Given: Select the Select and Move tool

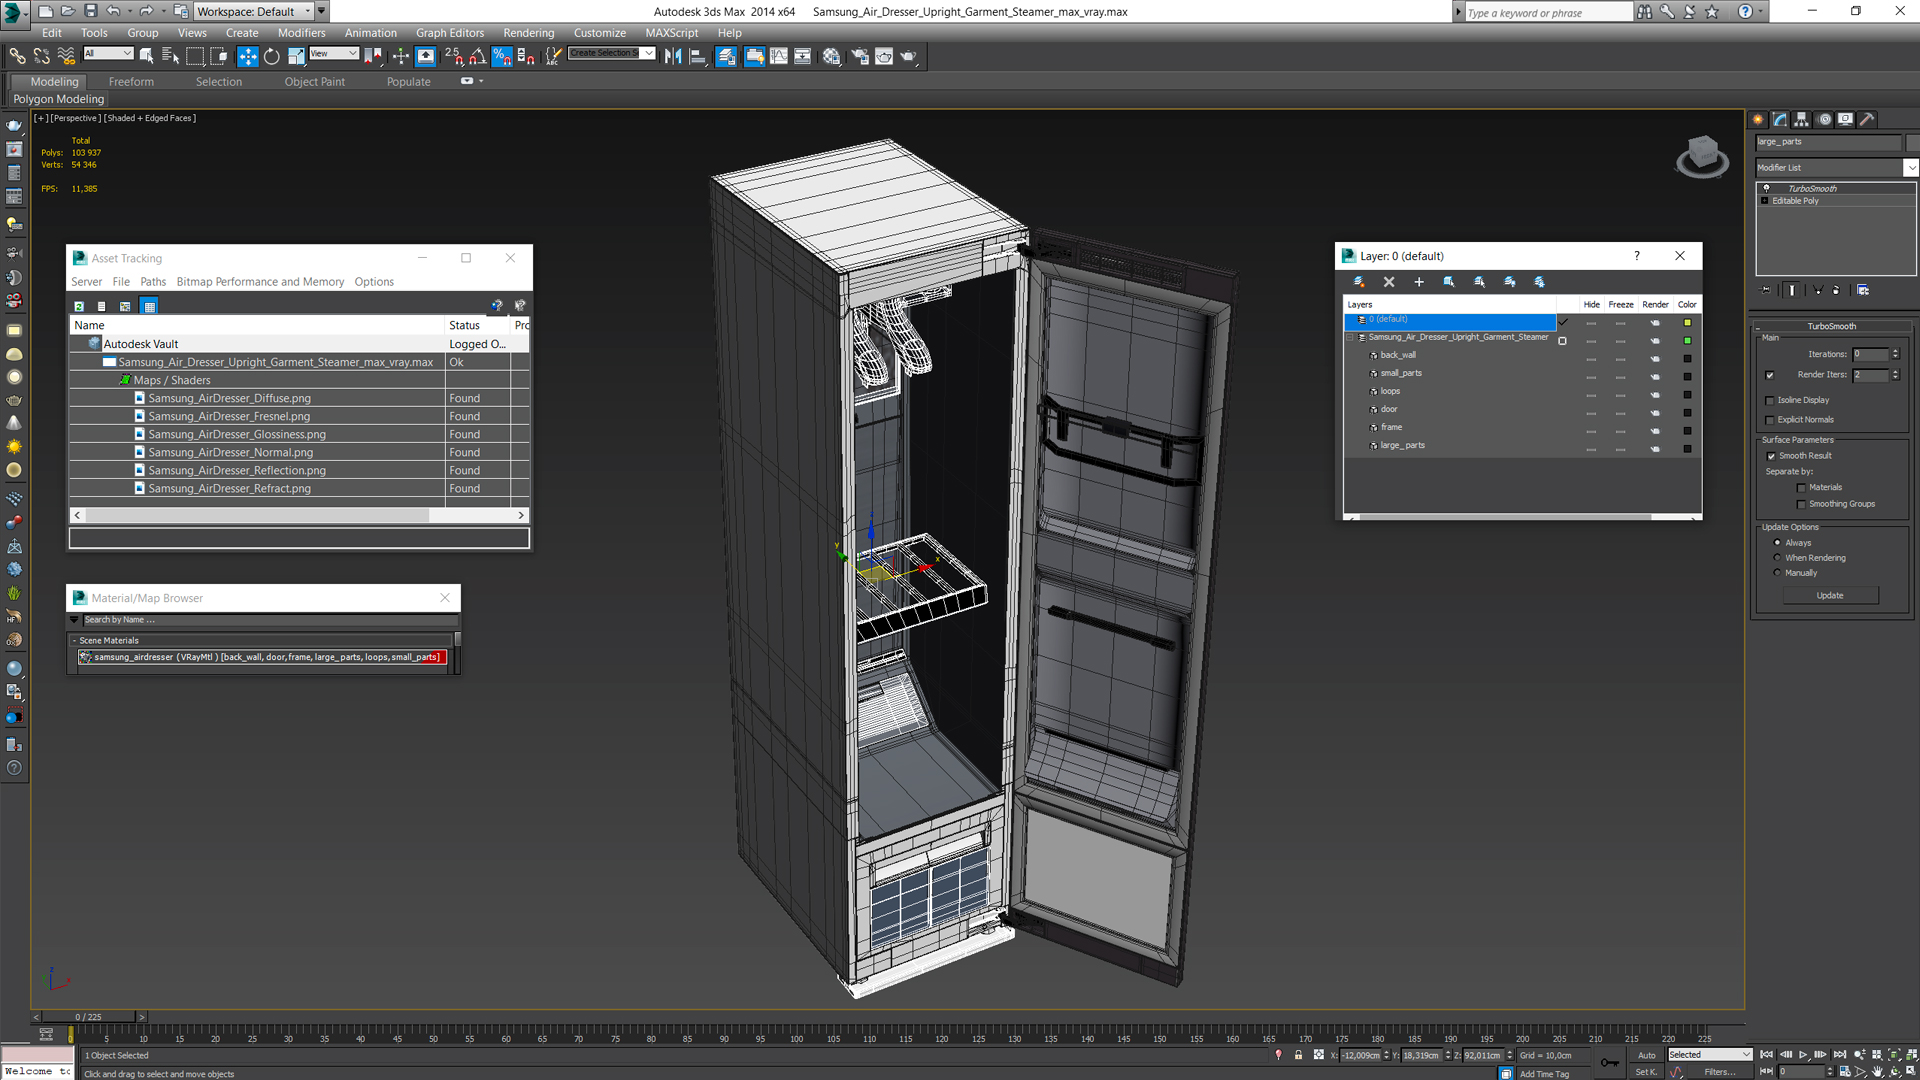Looking at the screenshot, I should tap(247, 57).
